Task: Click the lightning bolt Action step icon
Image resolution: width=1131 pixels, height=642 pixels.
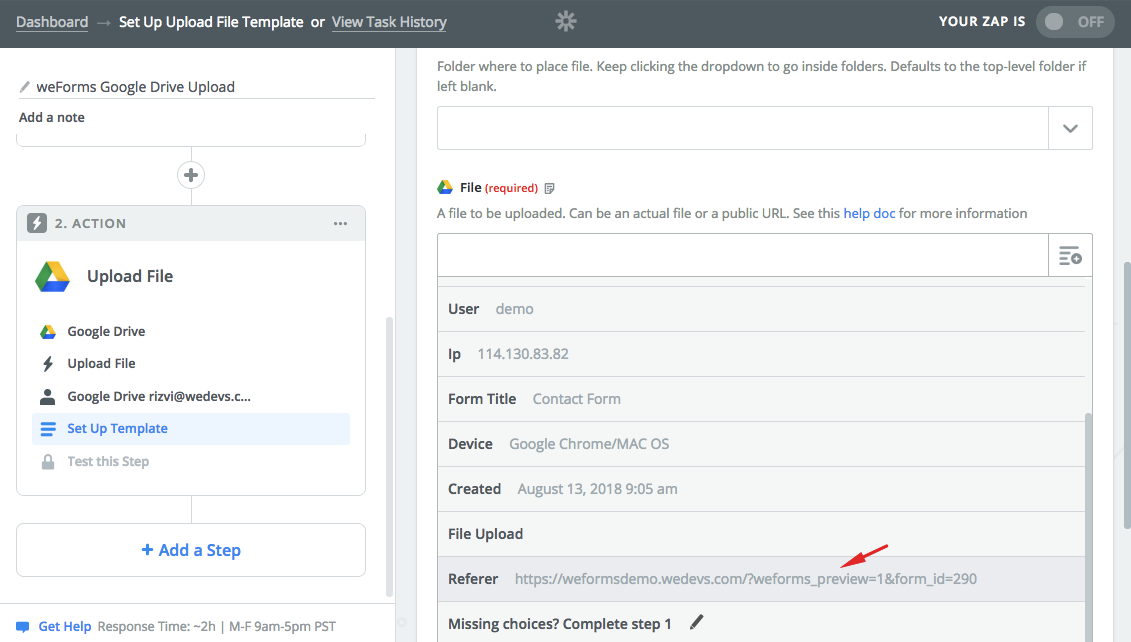Action: pos(37,224)
